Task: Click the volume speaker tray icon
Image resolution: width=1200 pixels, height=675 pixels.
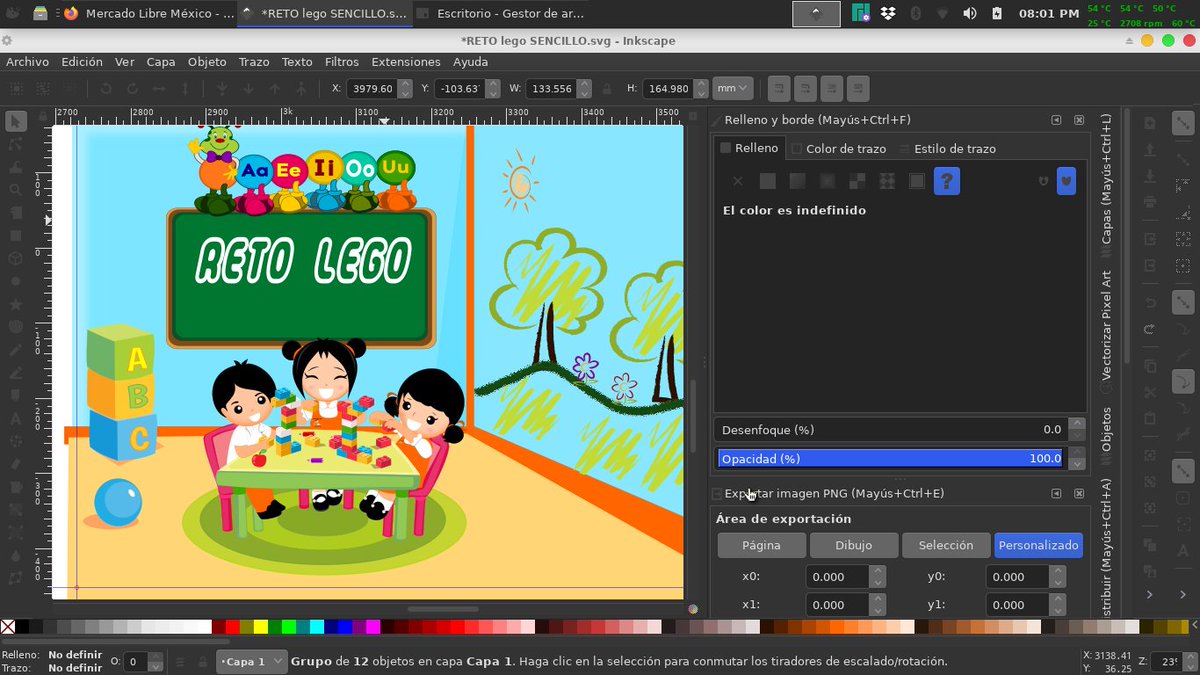Action: click(x=969, y=13)
